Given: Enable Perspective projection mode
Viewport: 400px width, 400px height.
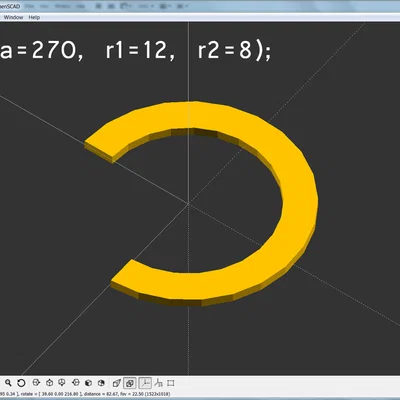Looking at the screenshot, I should (116, 383).
